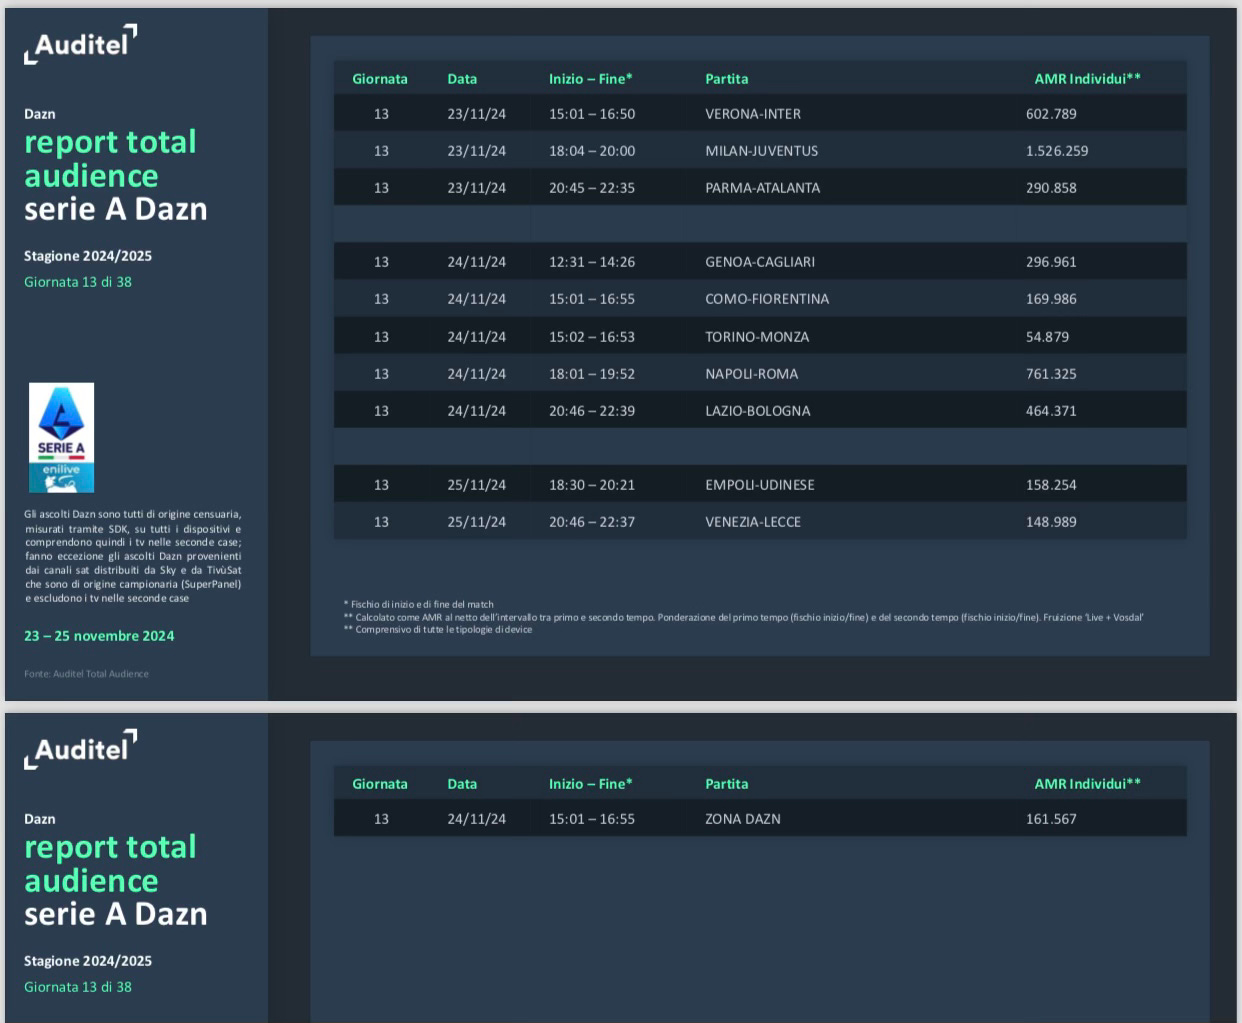The width and height of the screenshot is (1242, 1023).
Task: Click the time range 15:02 – 16:53
Action: [592, 337]
